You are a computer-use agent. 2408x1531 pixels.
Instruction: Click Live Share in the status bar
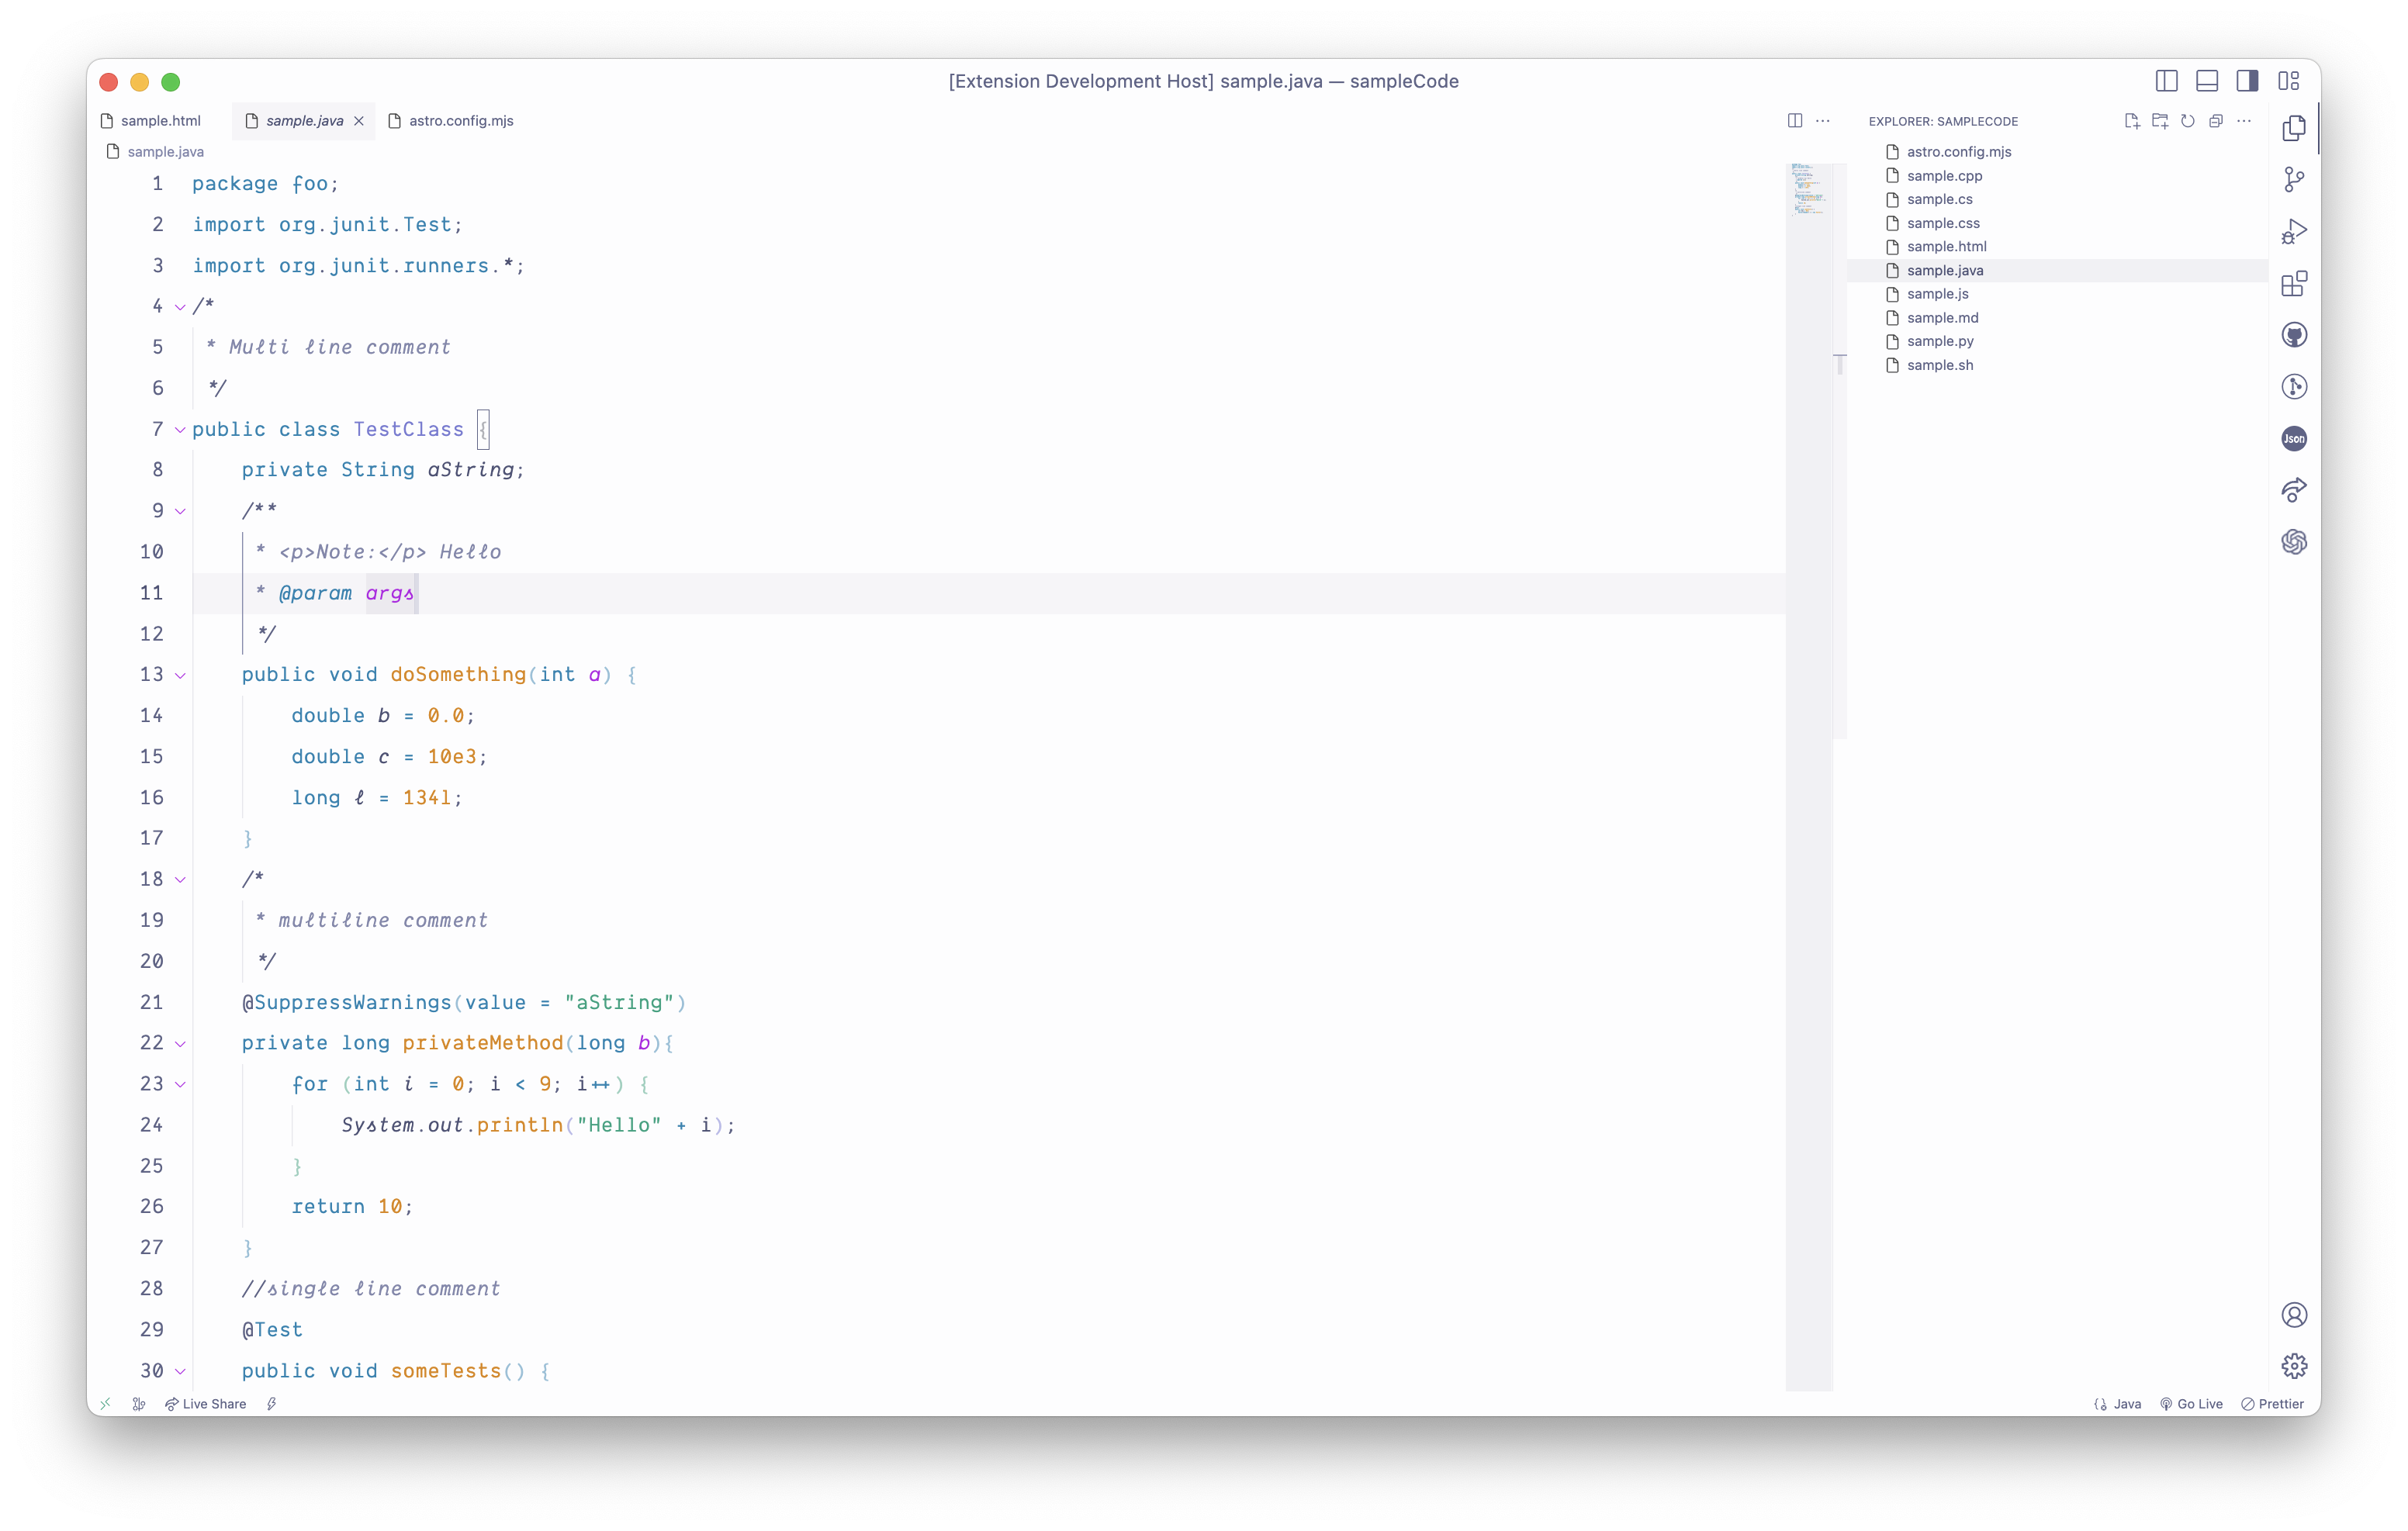[x=206, y=1404]
